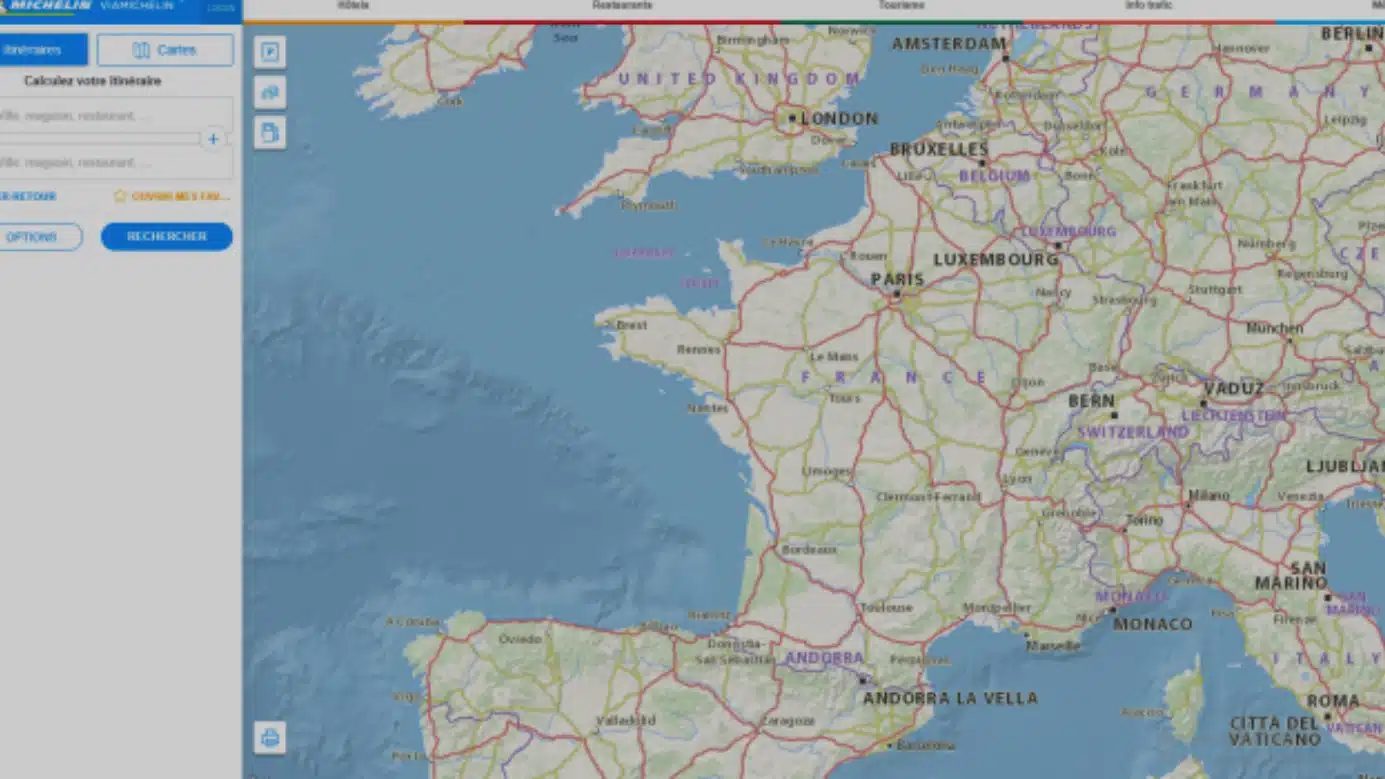
Task: Click the SWITZERLAND country label
Action: click(1133, 432)
